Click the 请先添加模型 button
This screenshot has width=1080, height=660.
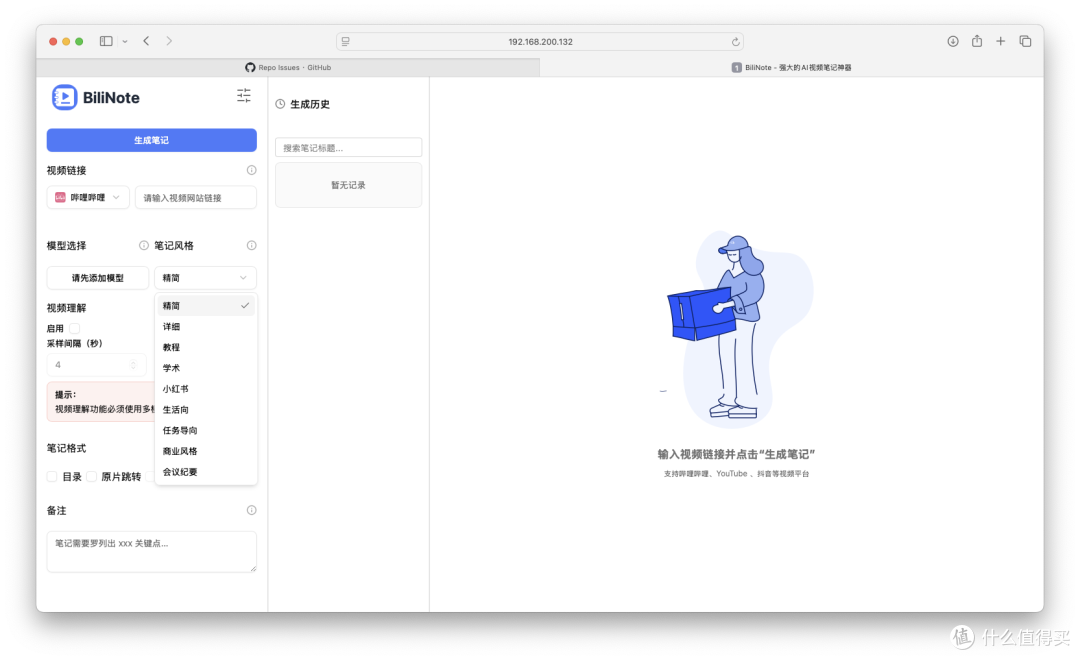[98, 278]
